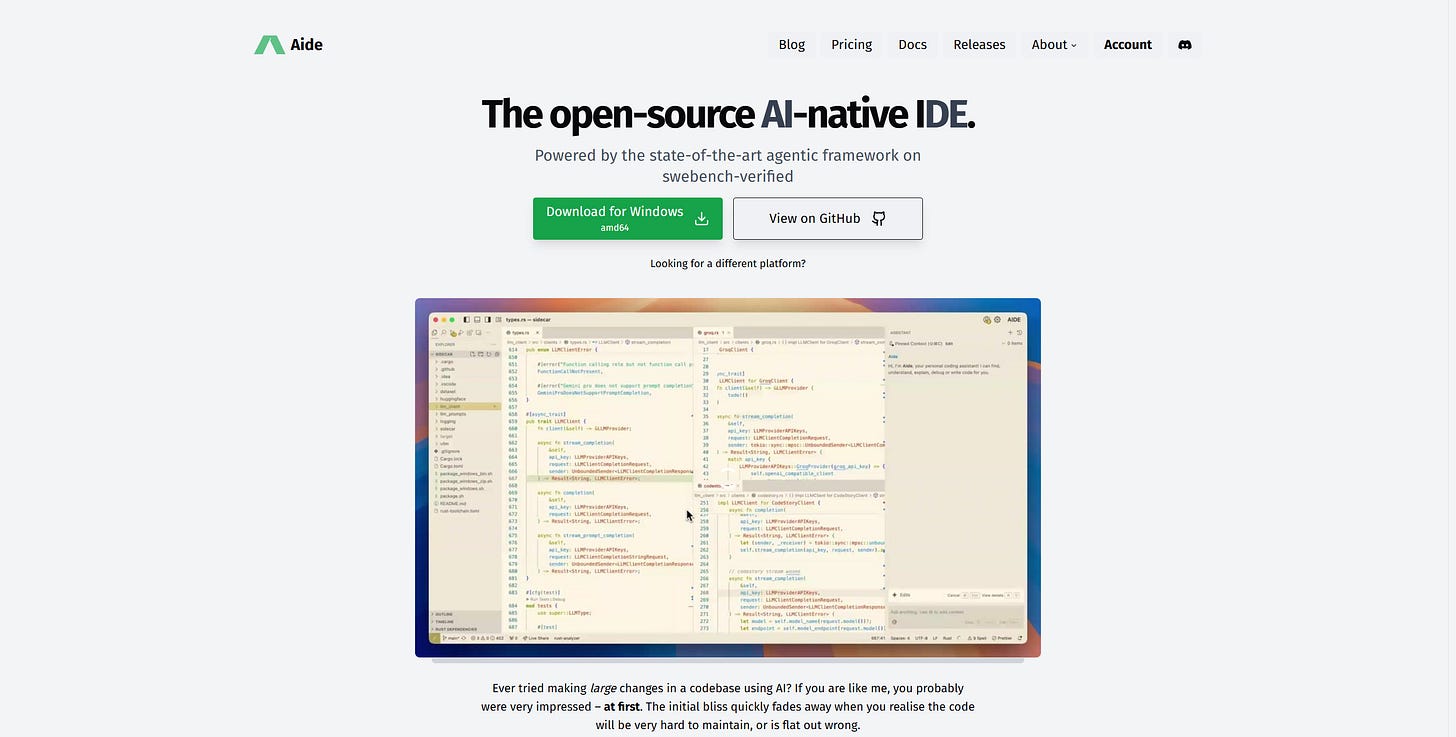Open the Discord icon link
This screenshot has width=1456, height=737.
point(1185,45)
